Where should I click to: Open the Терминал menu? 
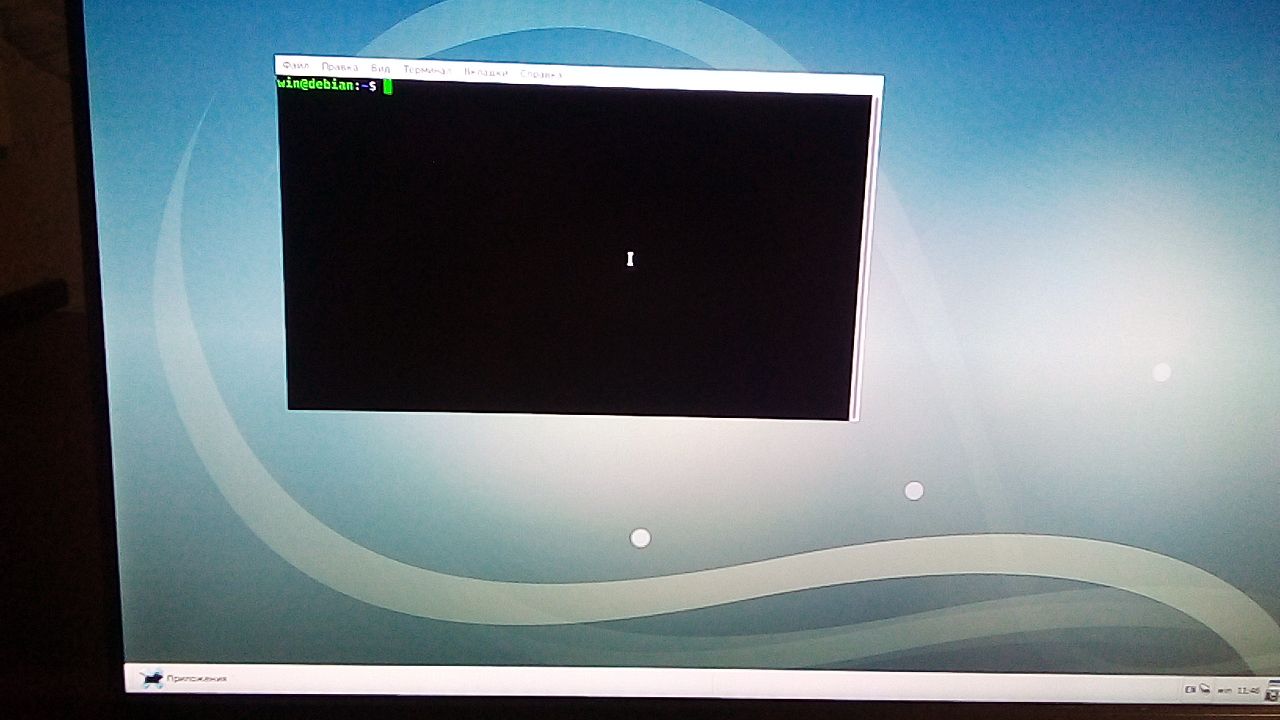(x=427, y=71)
